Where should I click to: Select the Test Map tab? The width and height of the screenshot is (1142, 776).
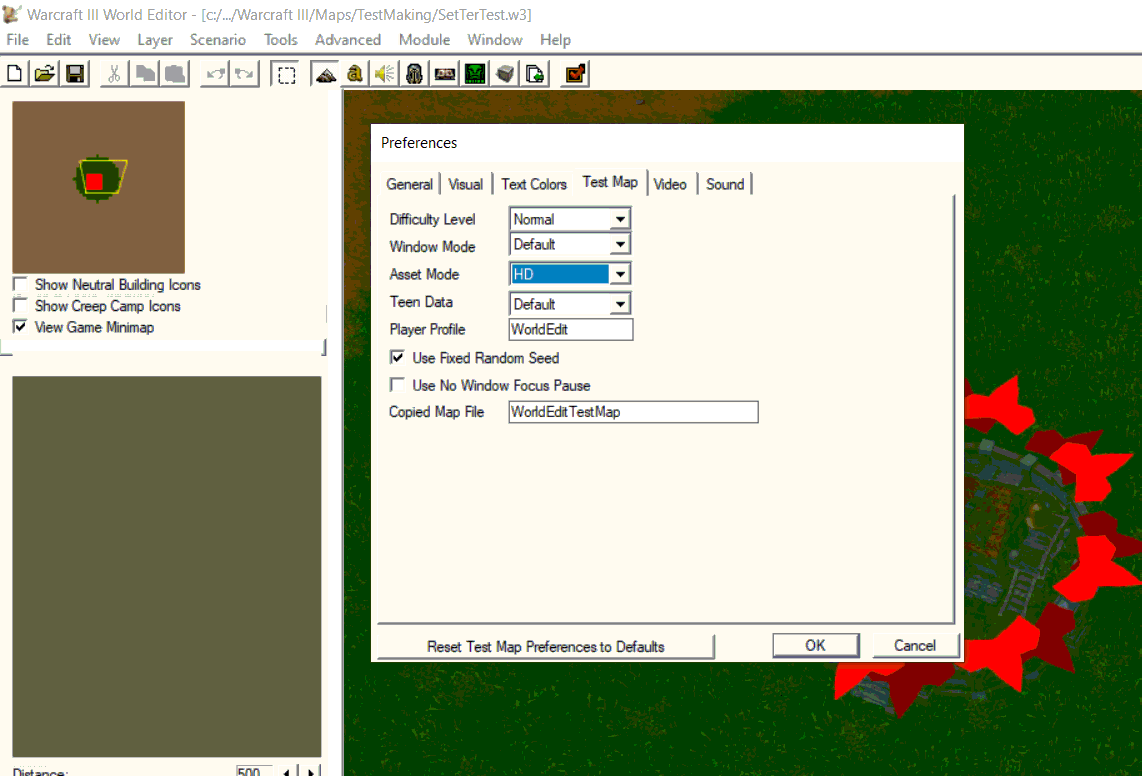tap(610, 182)
